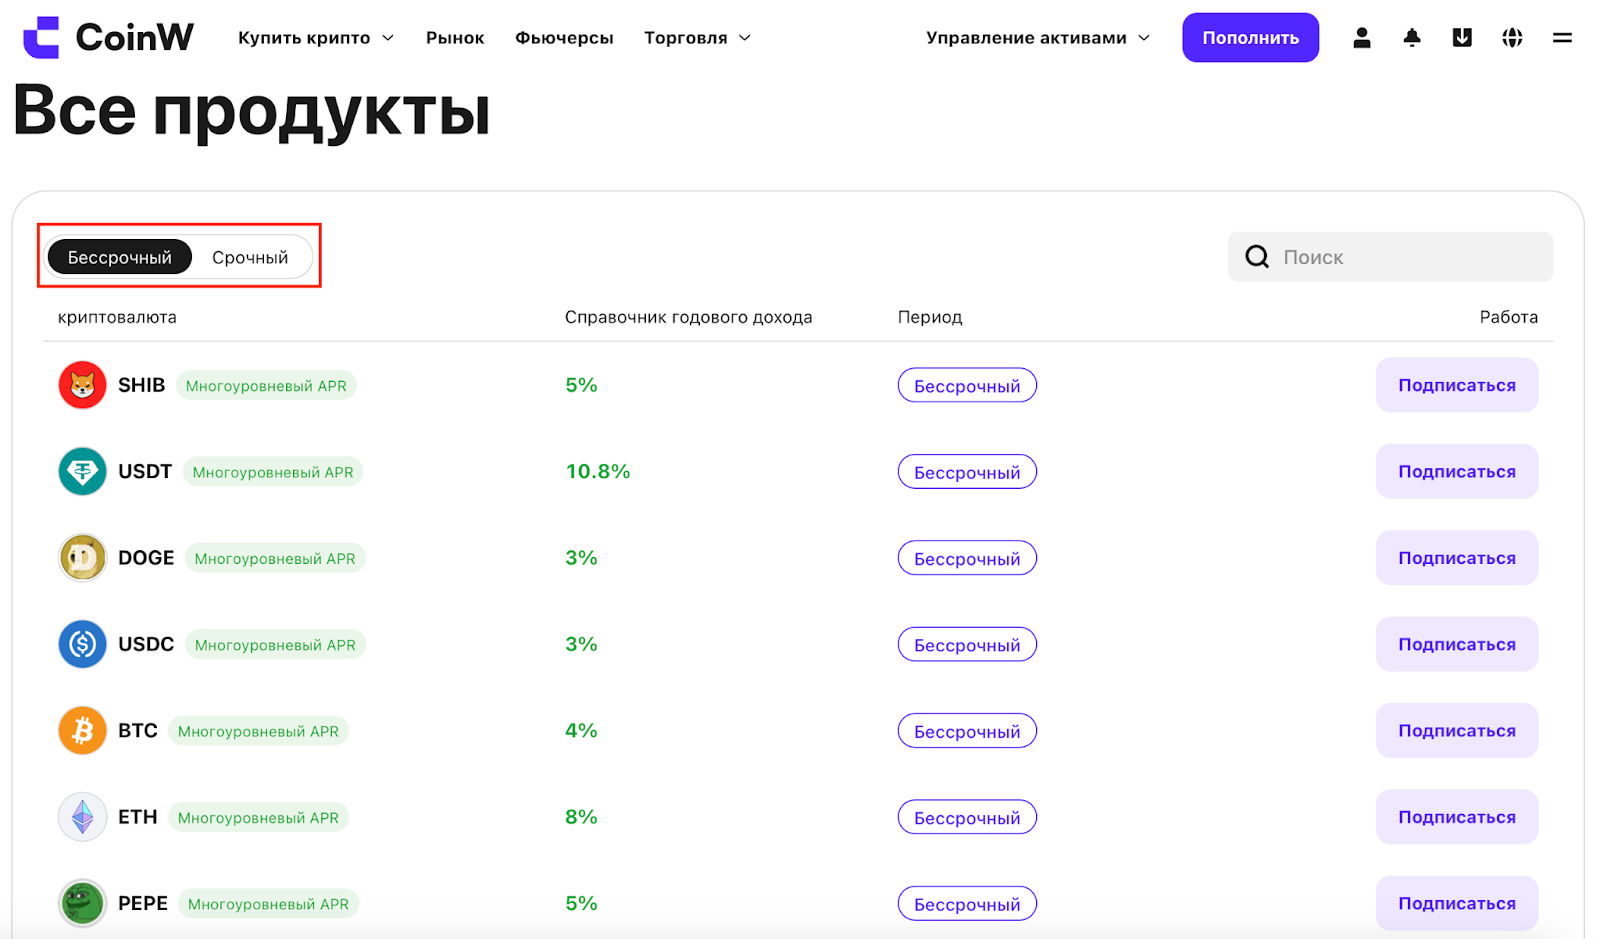Open the Рынок menu item

point(455,38)
